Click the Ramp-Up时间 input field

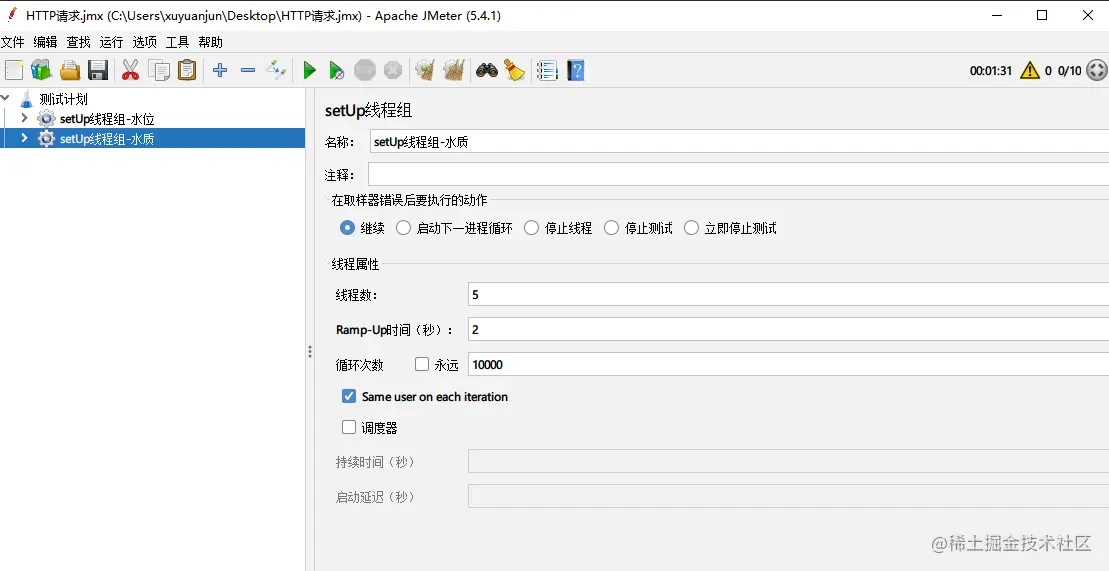point(789,330)
